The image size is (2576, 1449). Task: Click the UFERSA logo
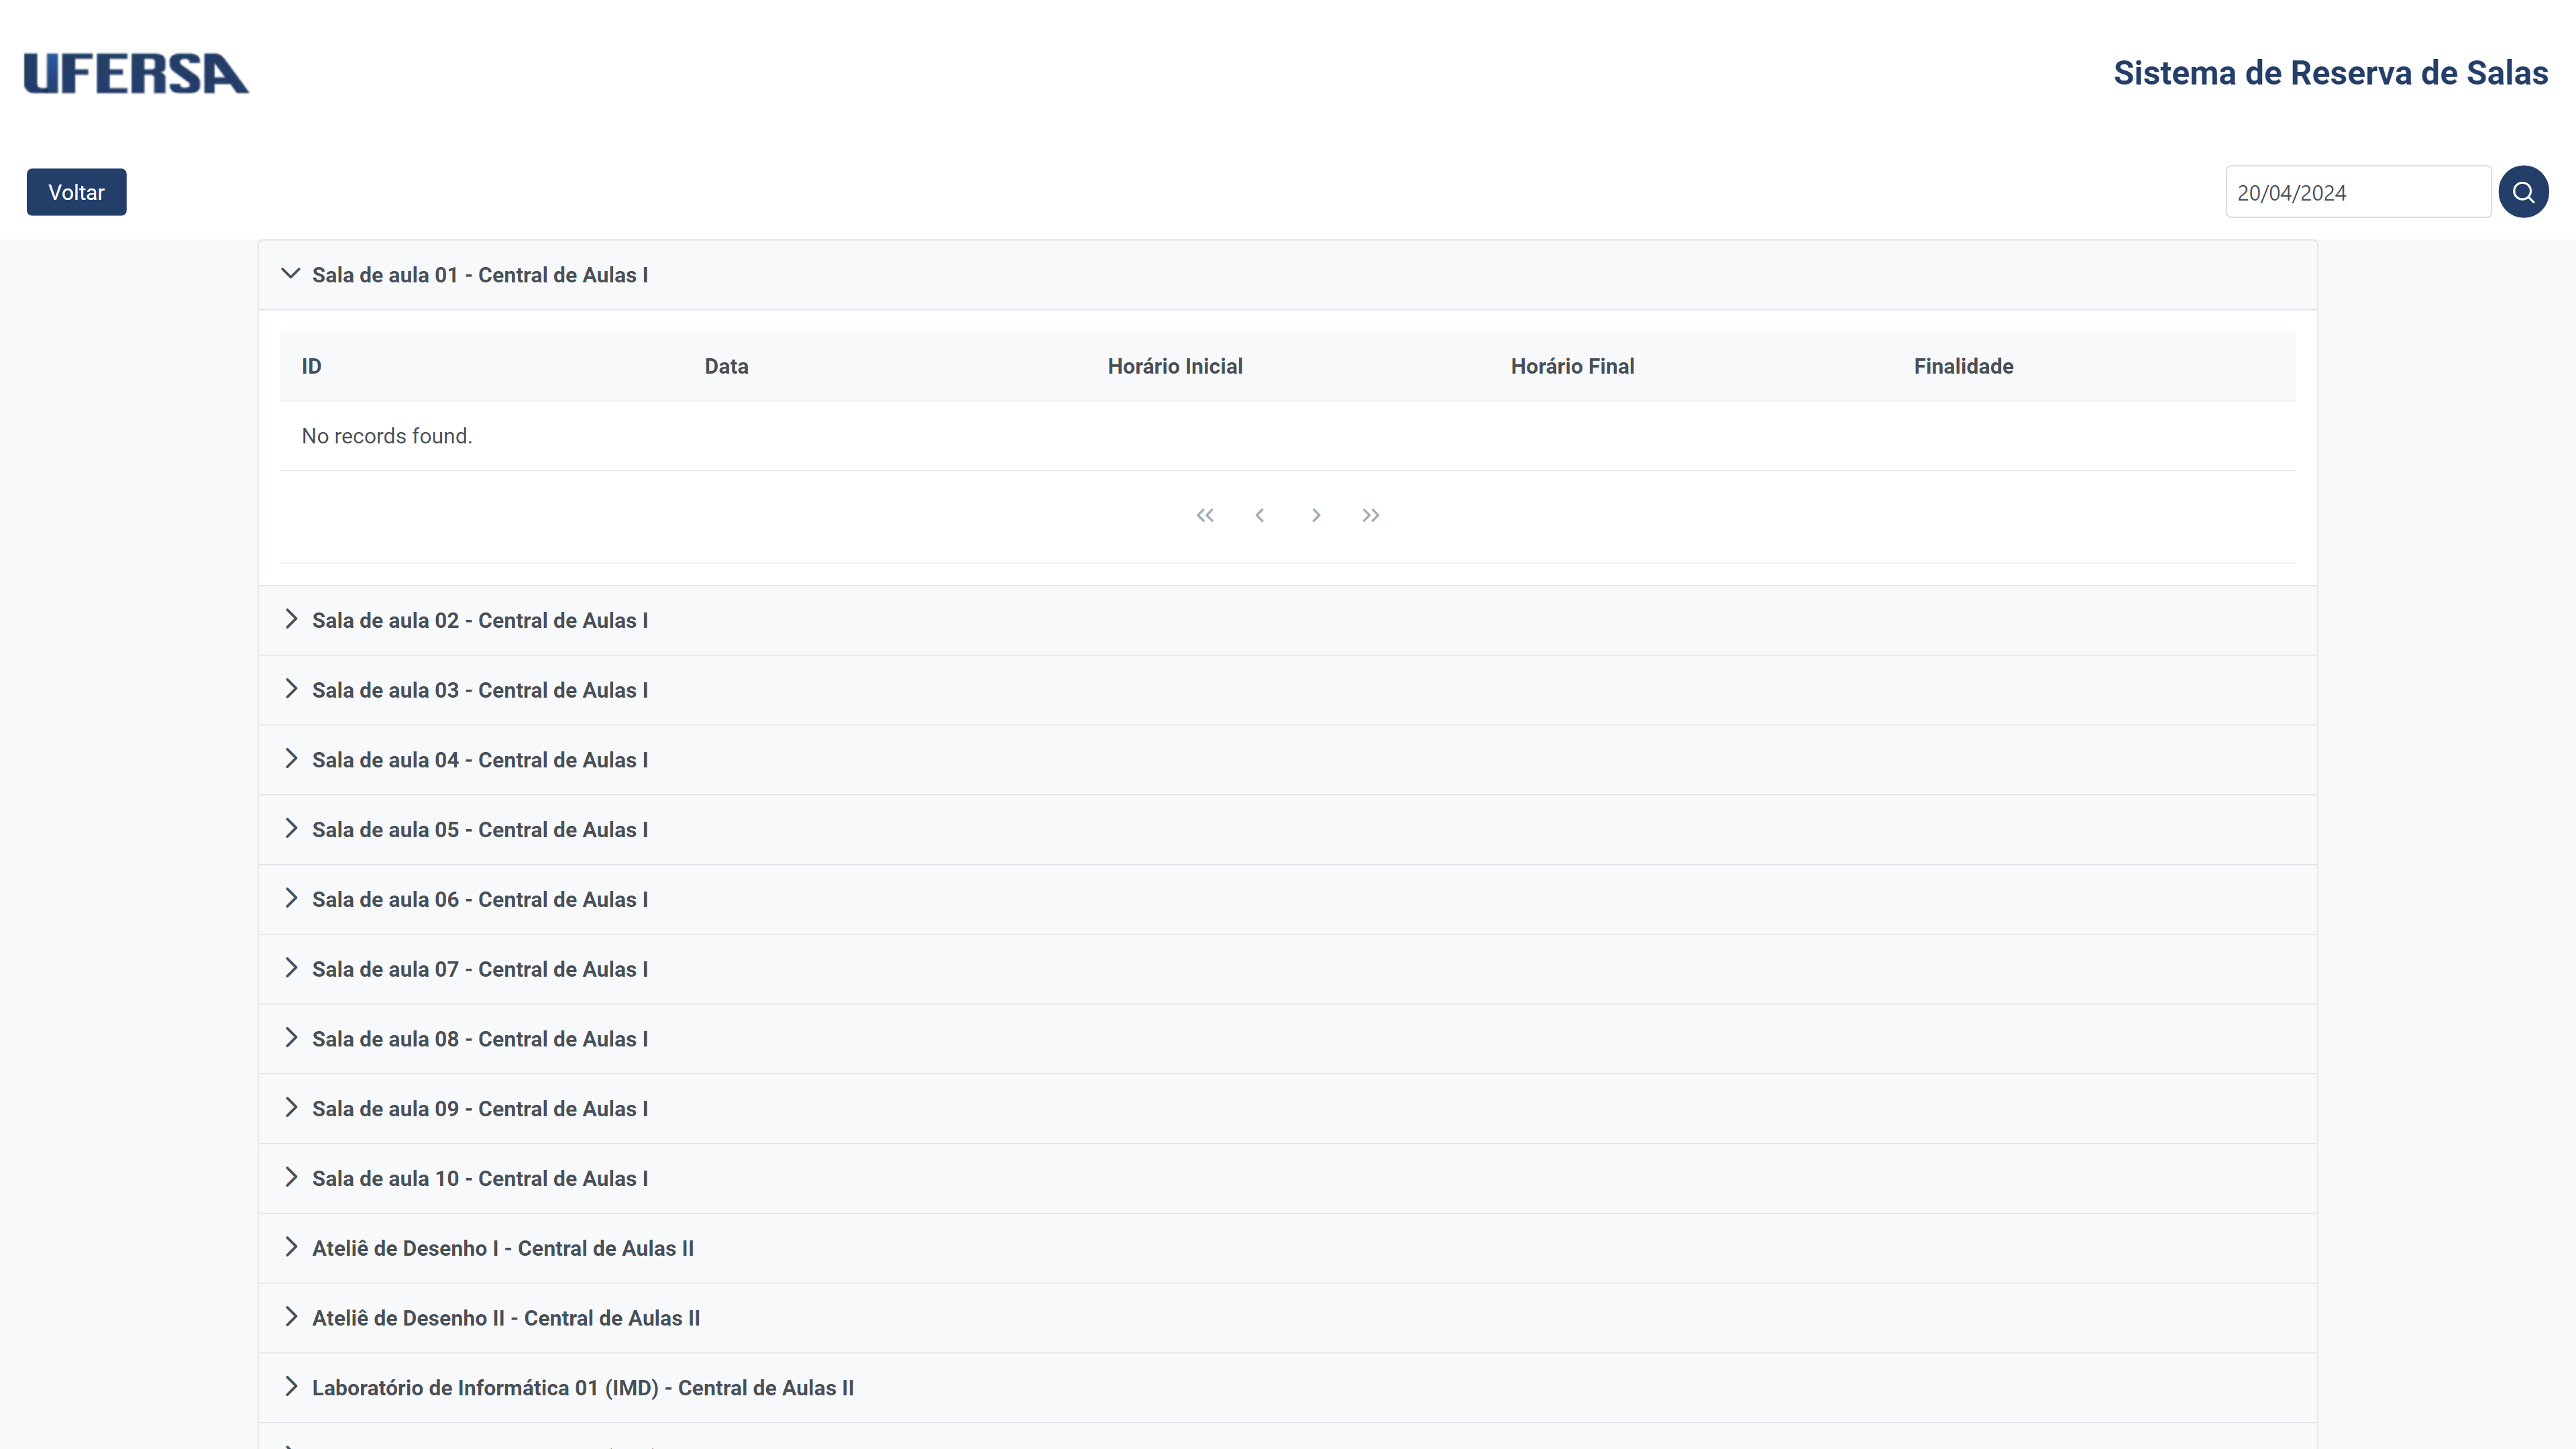point(136,74)
